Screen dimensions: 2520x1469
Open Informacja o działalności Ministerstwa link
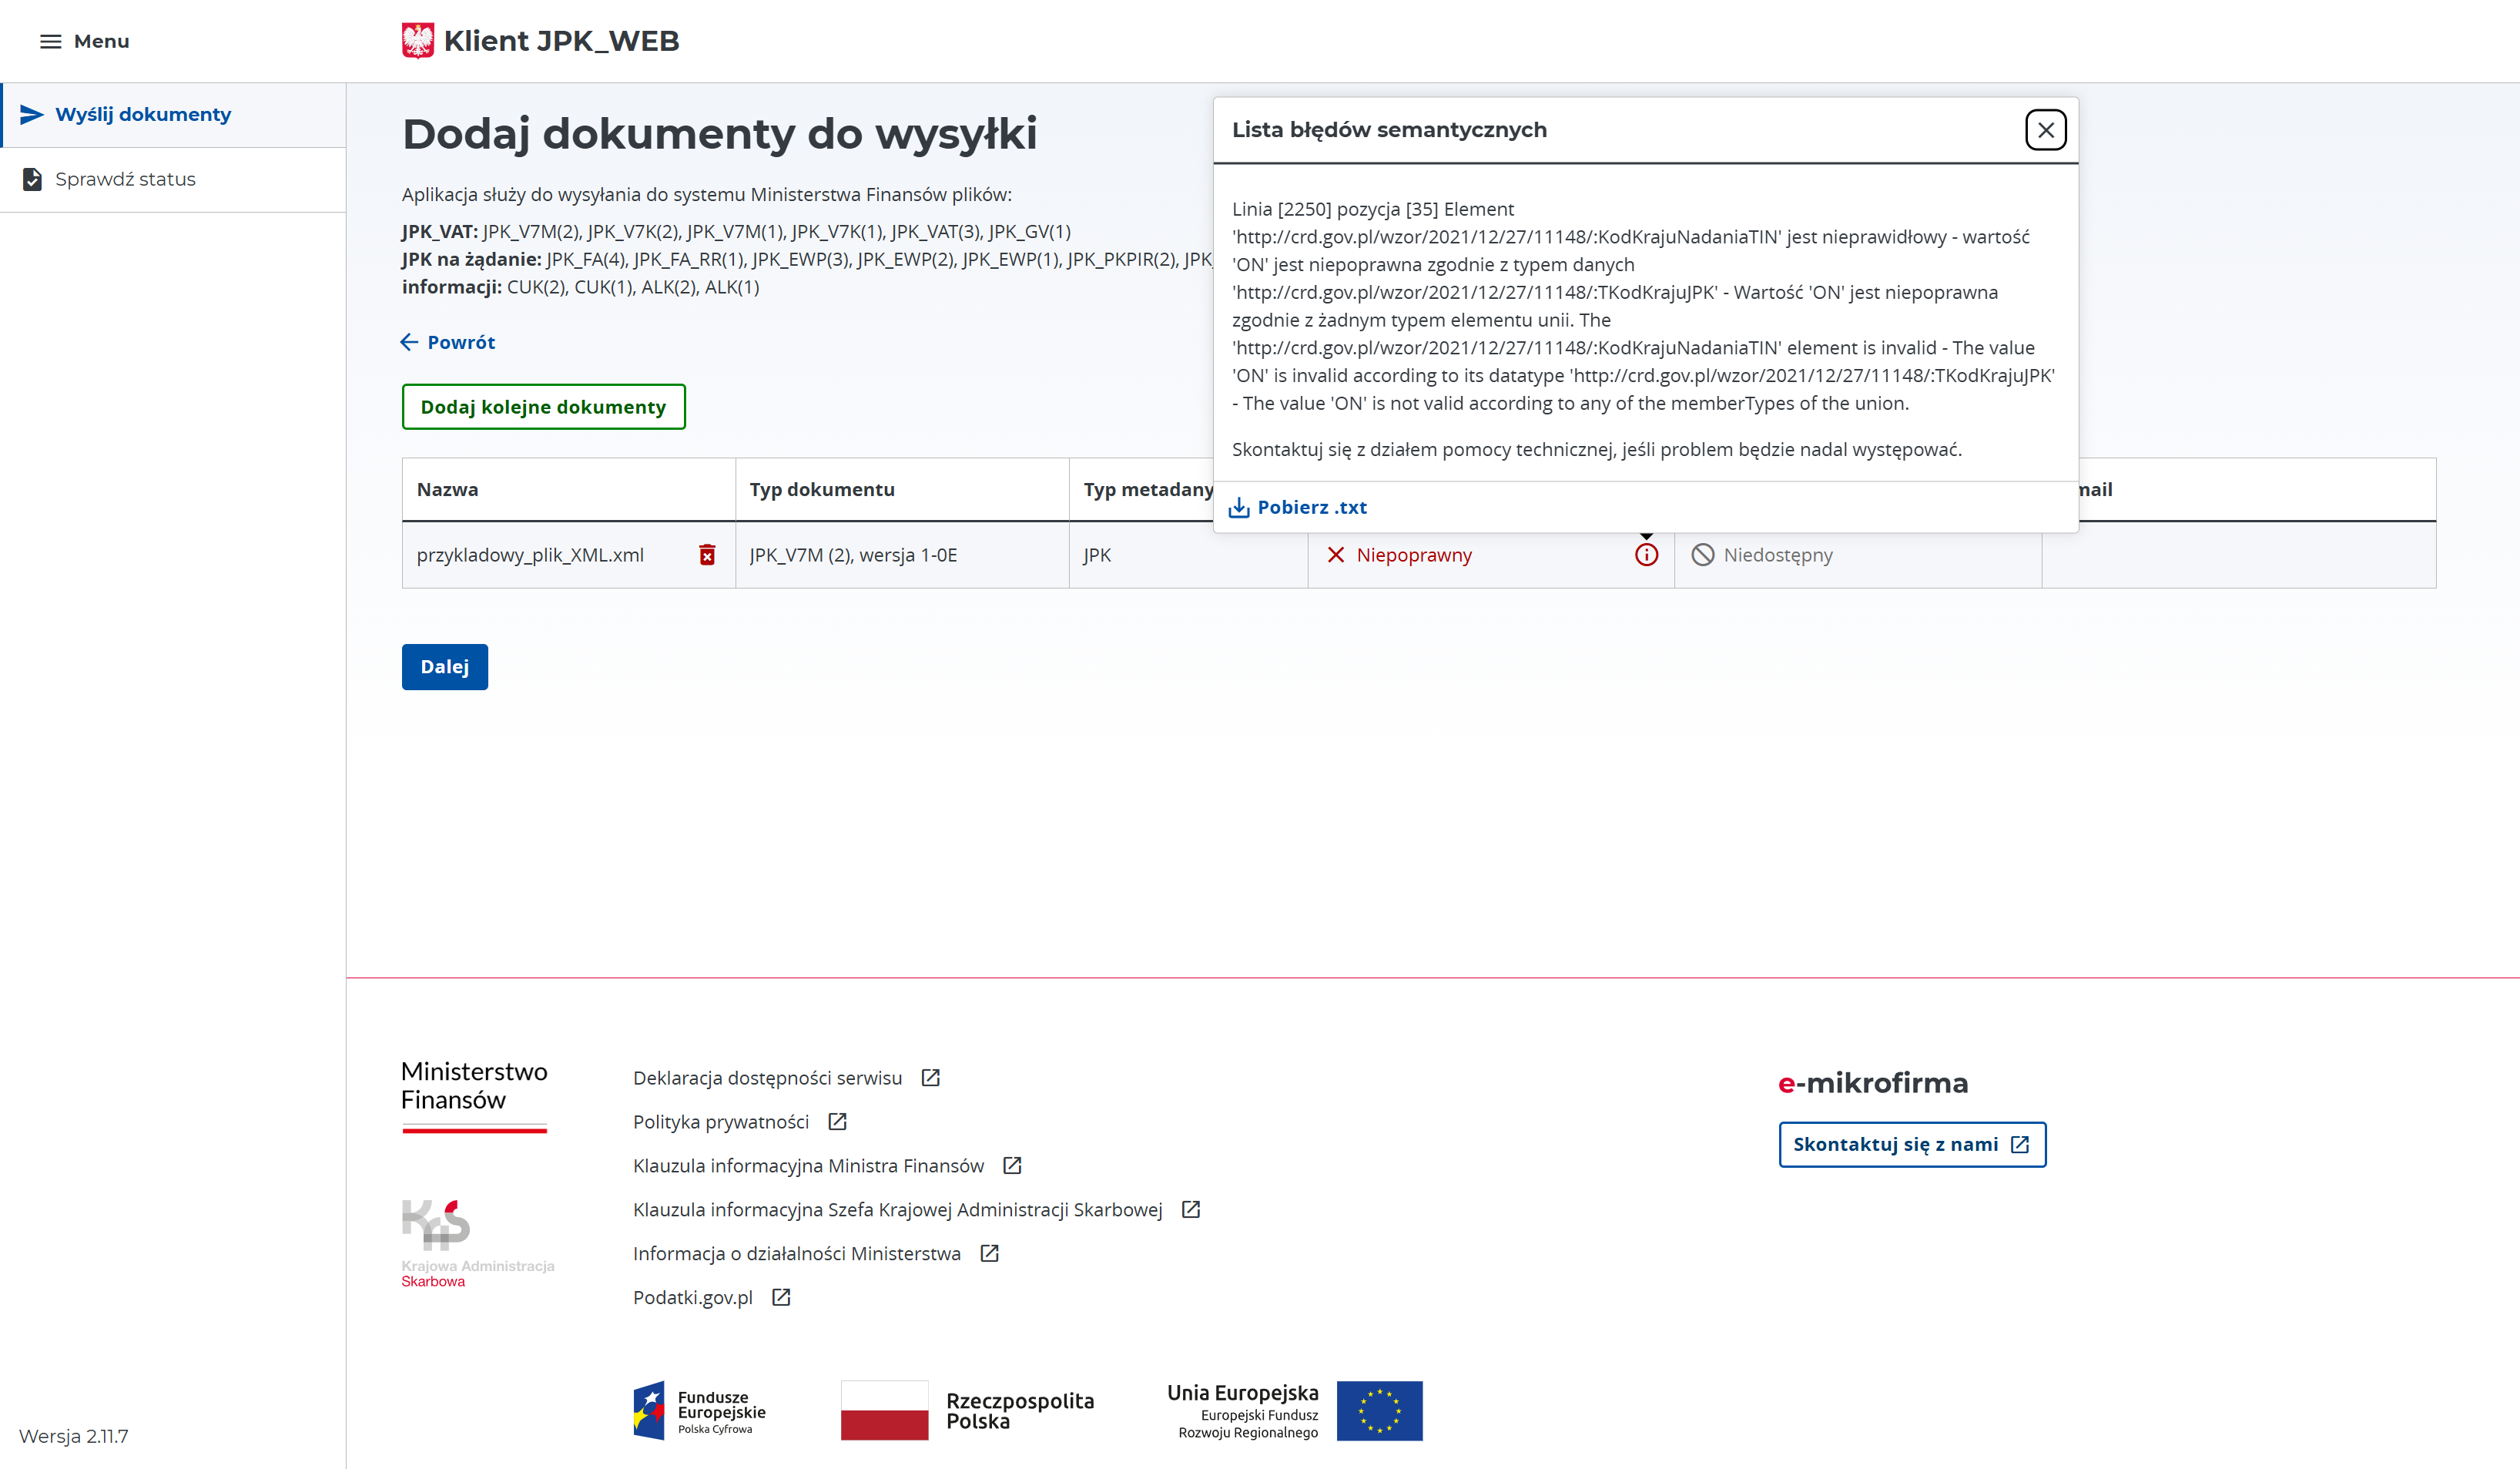pos(796,1254)
